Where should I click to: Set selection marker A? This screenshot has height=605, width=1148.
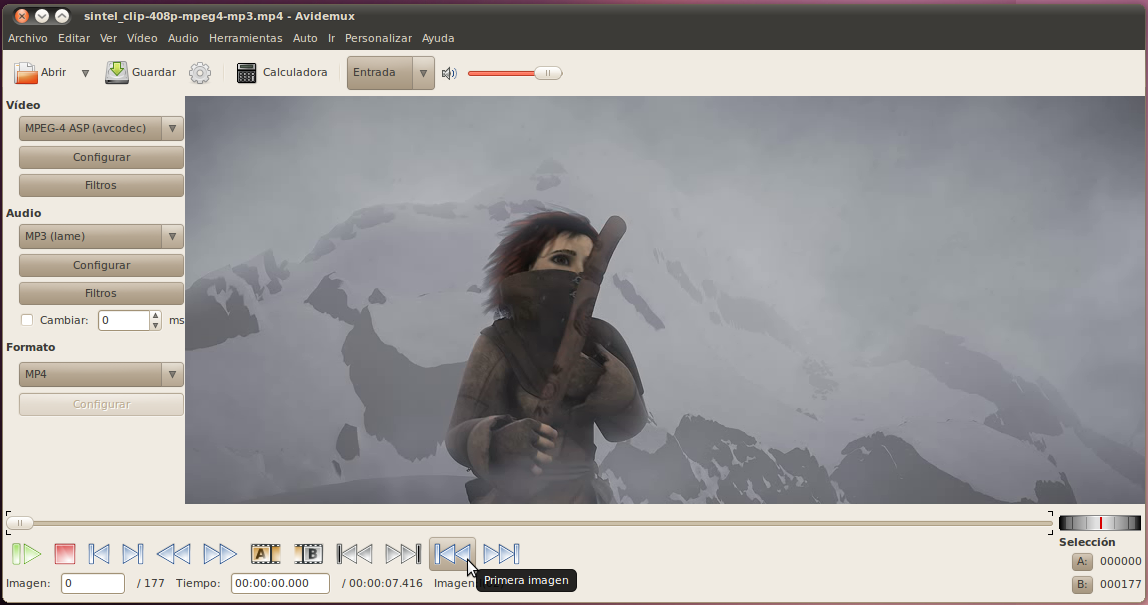coord(265,554)
